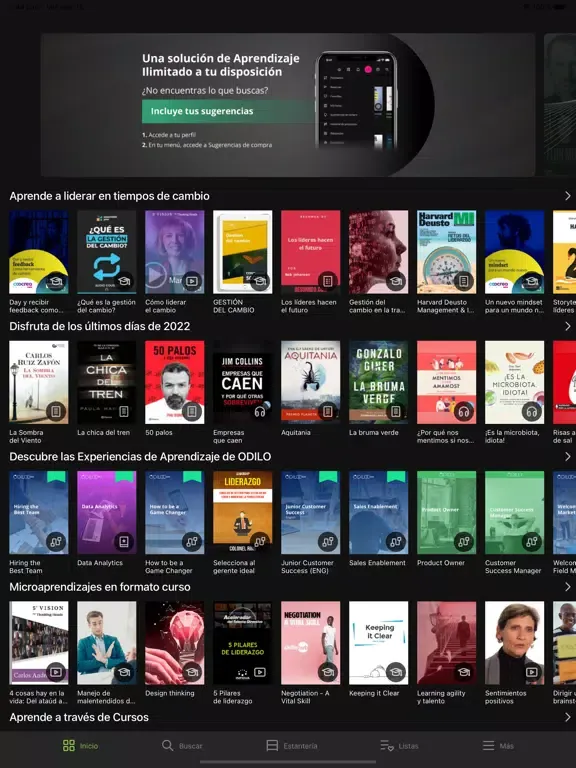Click the 'Microaprendizajes en formato curso' heading
The image size is (576, 768).
pyautogui.click(x=100, y=587)
